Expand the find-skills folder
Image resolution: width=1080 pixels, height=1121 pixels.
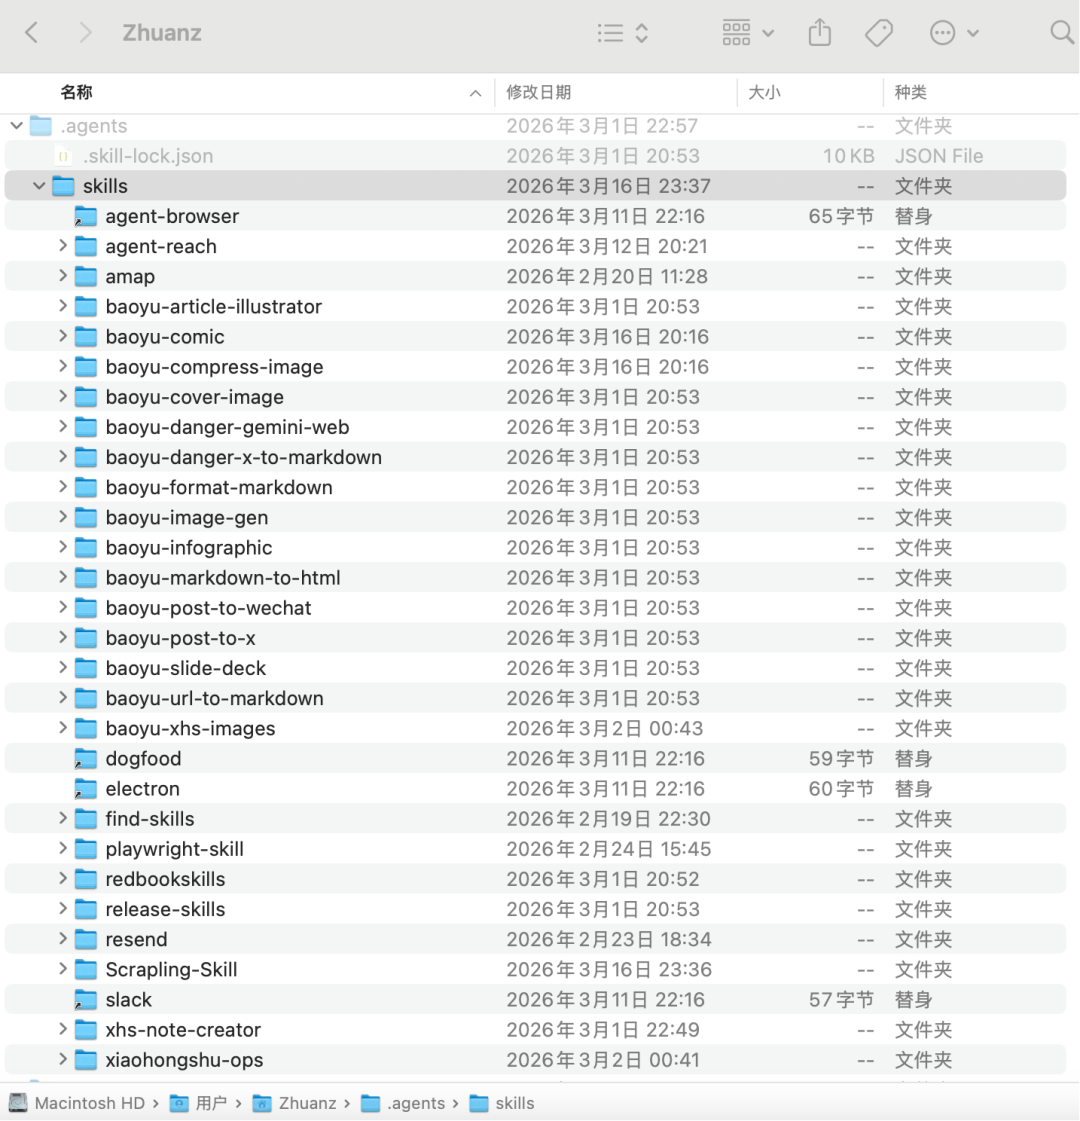62,819
